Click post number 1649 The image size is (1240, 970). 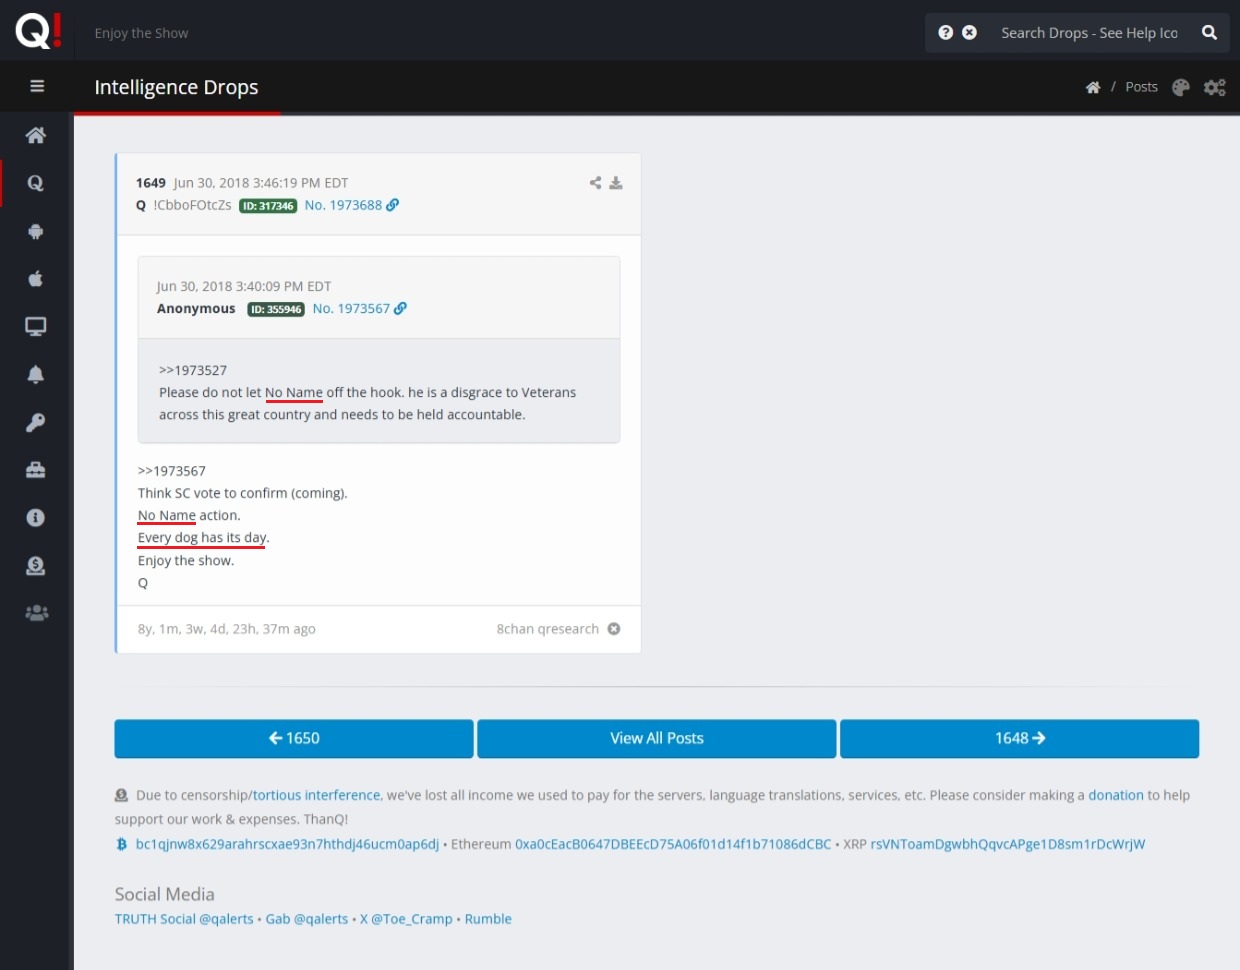(x=151, y=183)
